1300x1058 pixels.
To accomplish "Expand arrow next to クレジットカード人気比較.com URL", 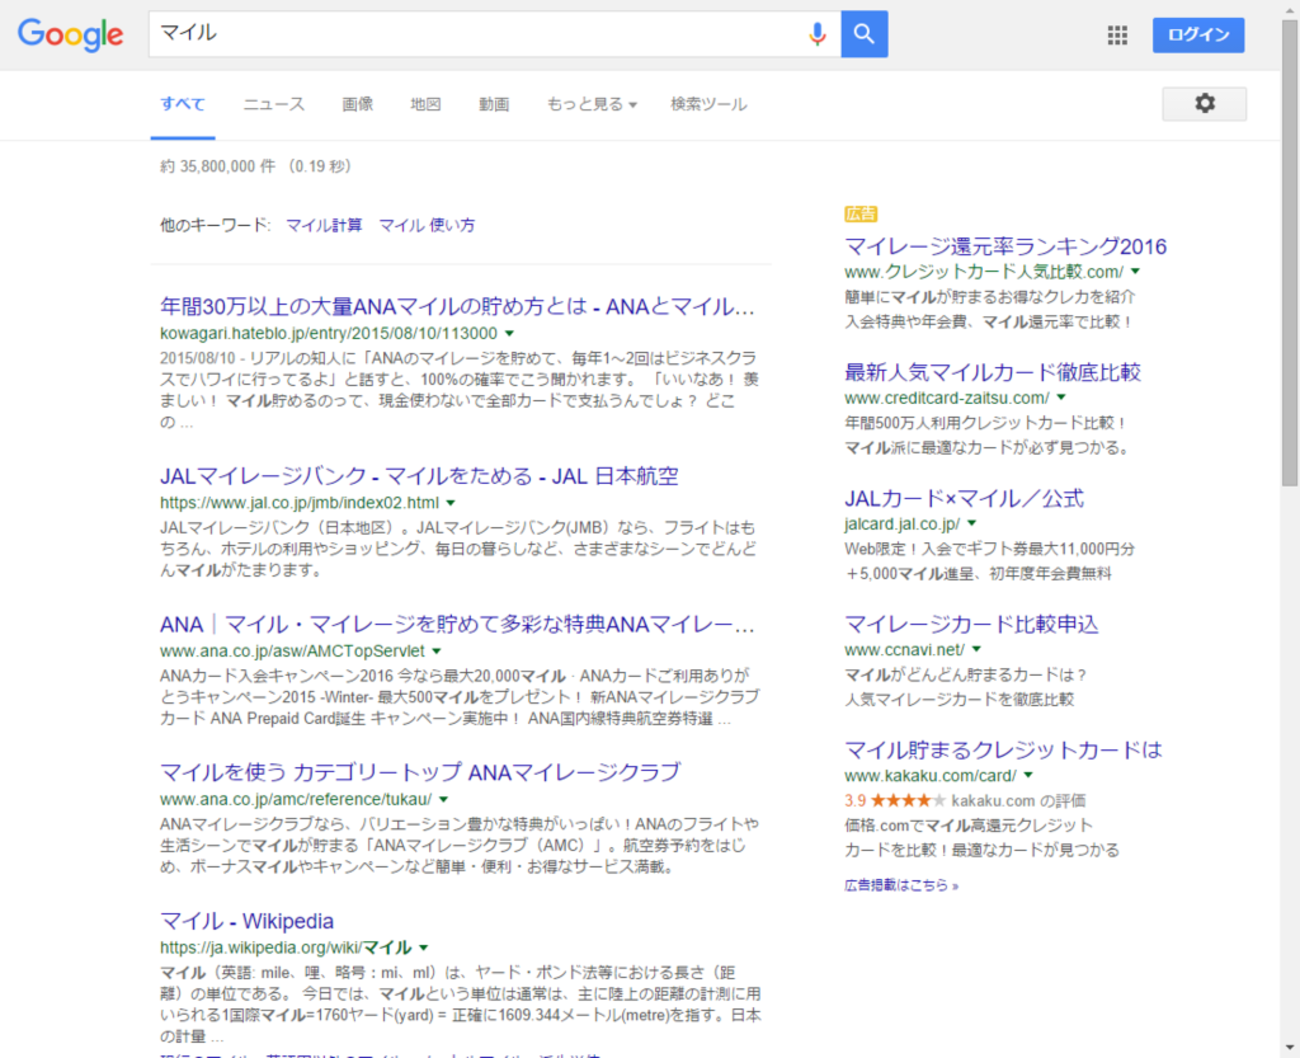I will pos(1136,272).
